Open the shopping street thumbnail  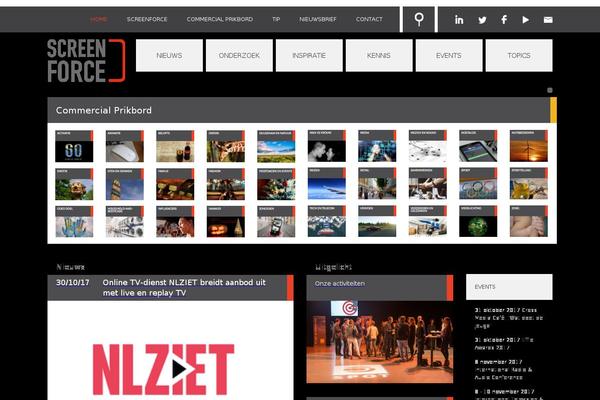(377, 184)
